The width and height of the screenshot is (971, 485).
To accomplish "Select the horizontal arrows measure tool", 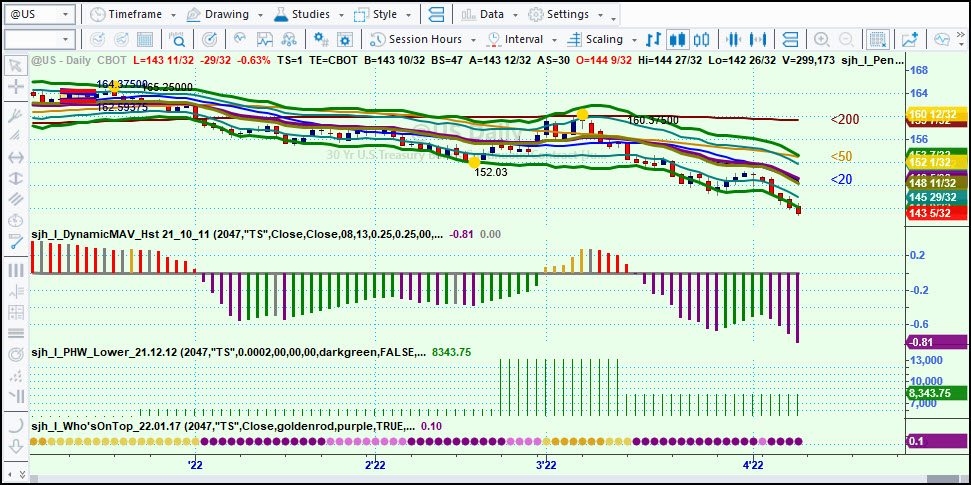I will click(x=16, y=157).
